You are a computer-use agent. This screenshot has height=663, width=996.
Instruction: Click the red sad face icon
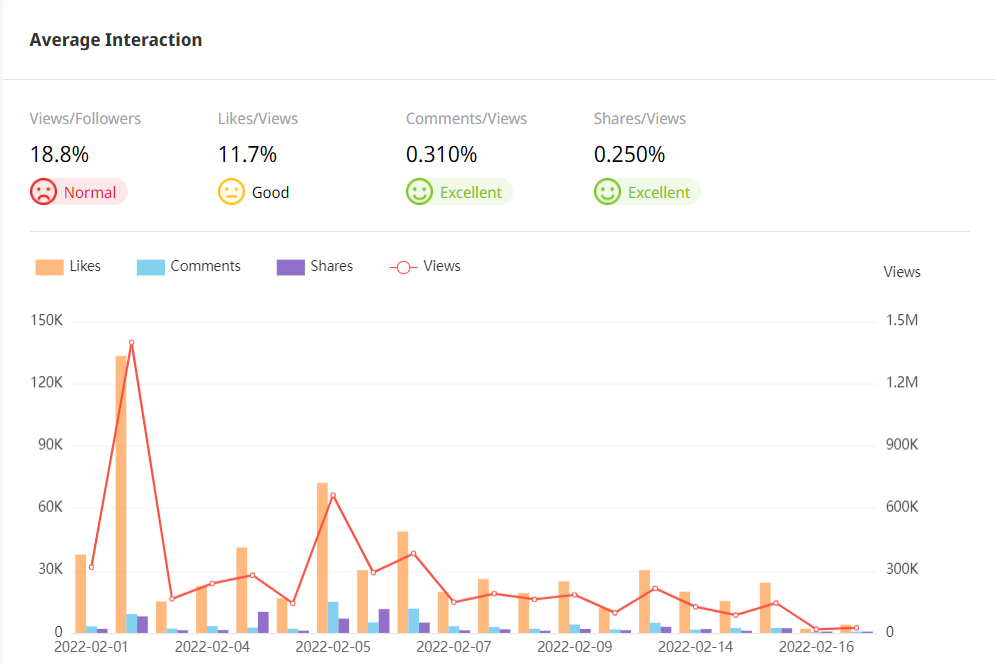pyautogui.click(x=43, y=192)
